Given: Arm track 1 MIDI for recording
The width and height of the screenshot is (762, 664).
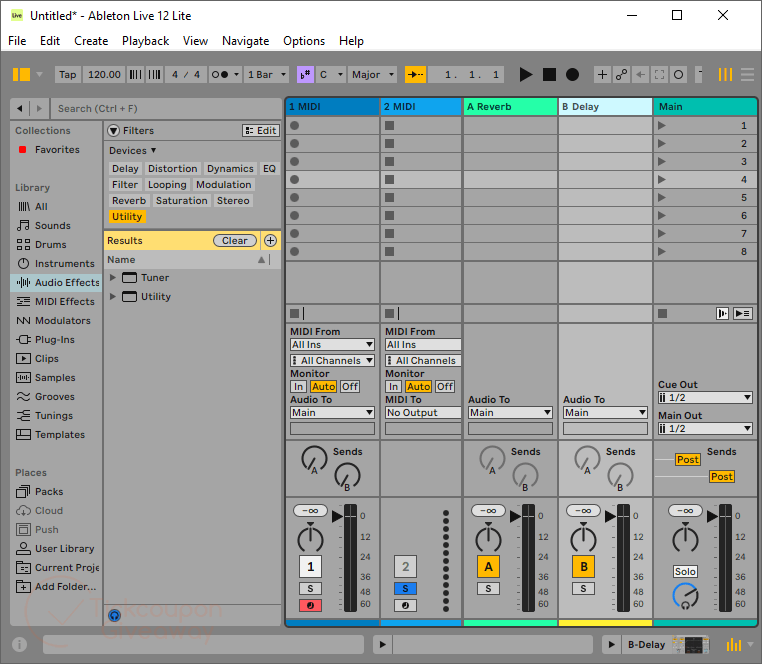Looking at the screenshot, I should pyautogui.click(x=310, y=605).
